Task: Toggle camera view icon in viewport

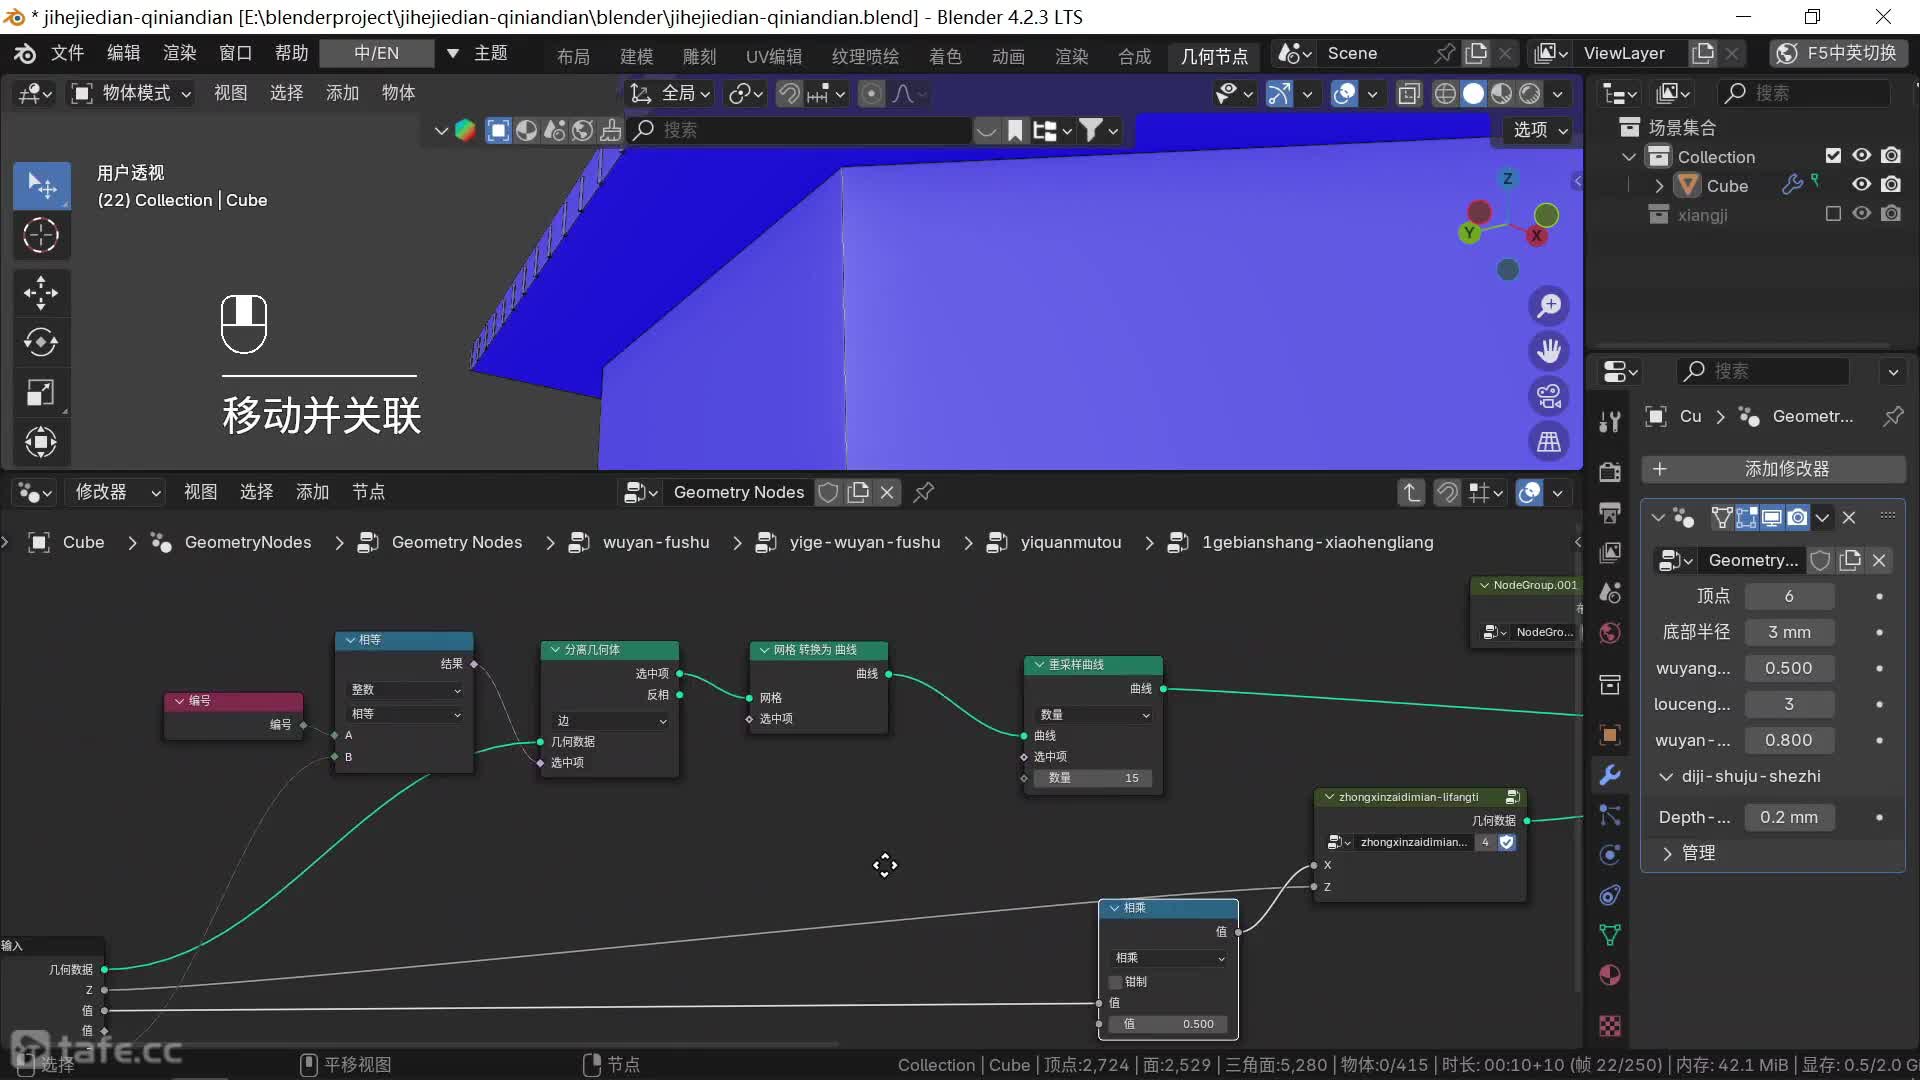Action: pyautogui.click(x=1549, y=396)
